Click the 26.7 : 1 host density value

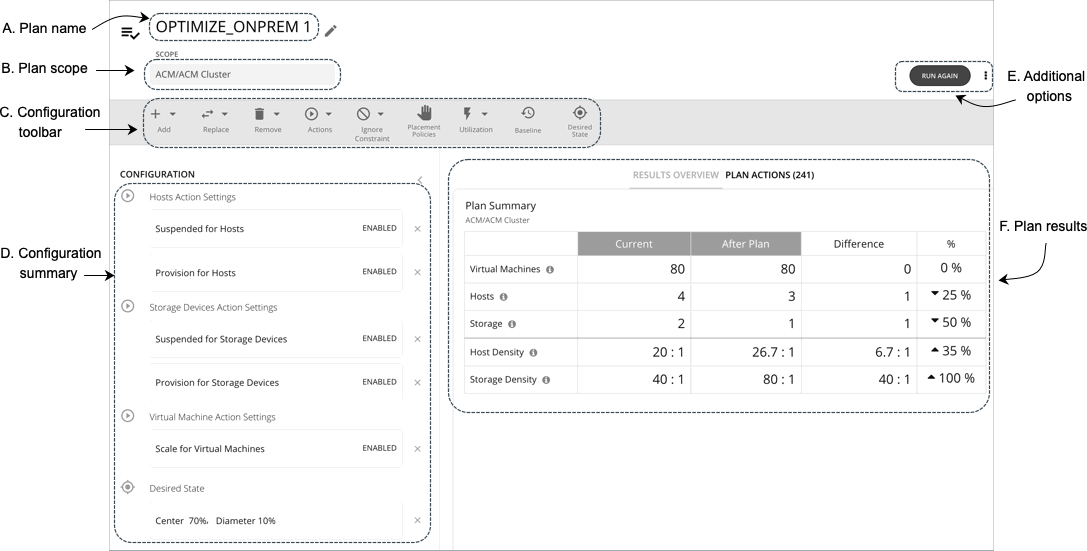773,352
